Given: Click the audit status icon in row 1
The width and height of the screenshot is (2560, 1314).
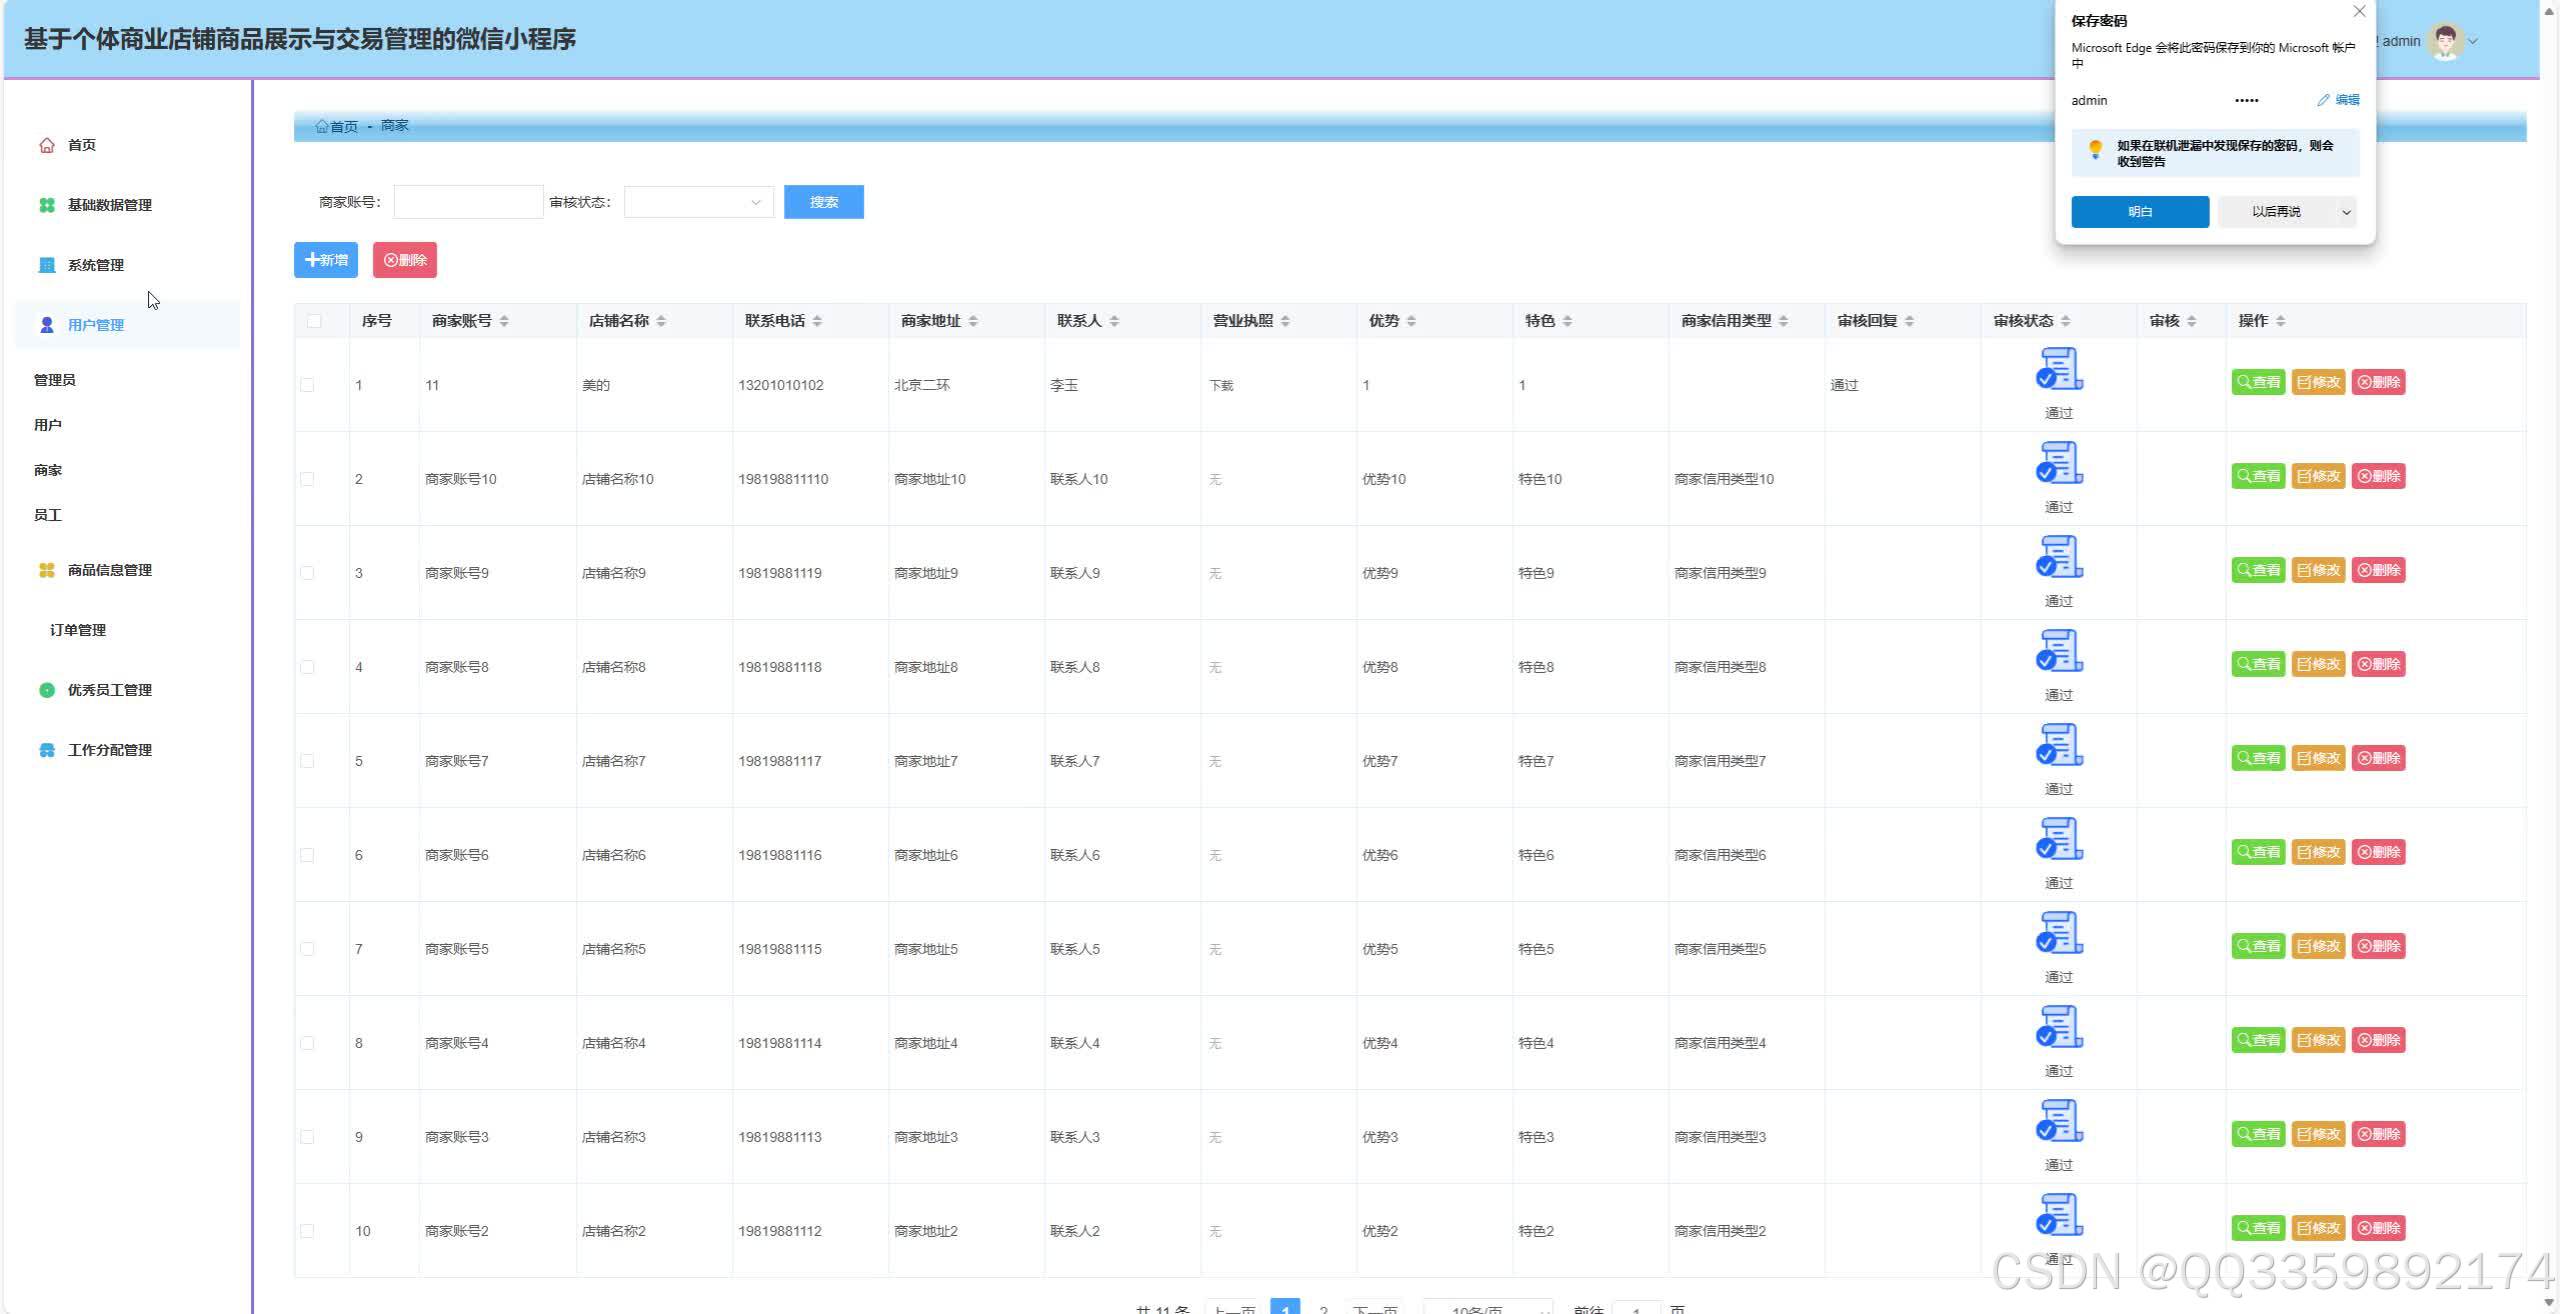Looking at the screenshot, I should pyautogui.click(x=2058, y=369).
